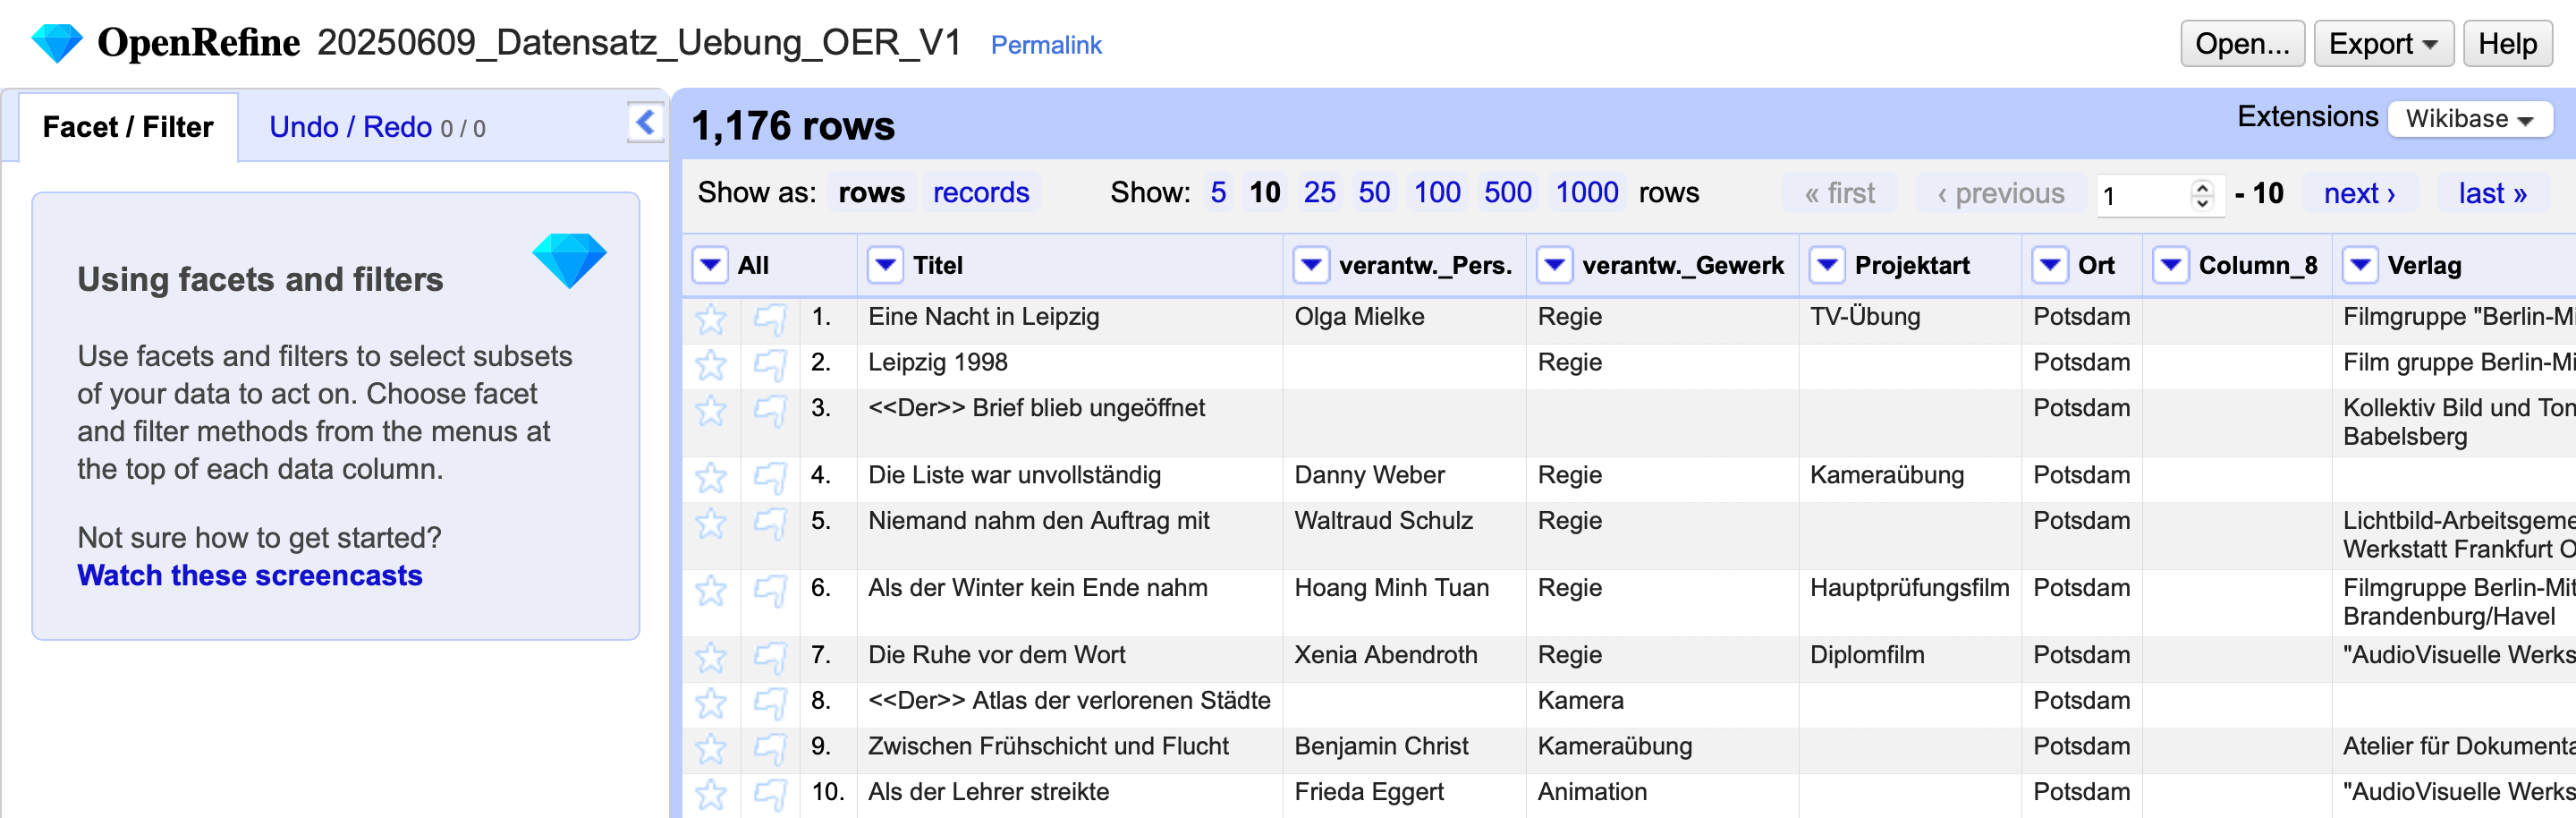Star row 9 Zwischen Frühschicht und Flucht
This screenshot has width=2576, height=818.
pyautogui.click(x=711, y=749)
